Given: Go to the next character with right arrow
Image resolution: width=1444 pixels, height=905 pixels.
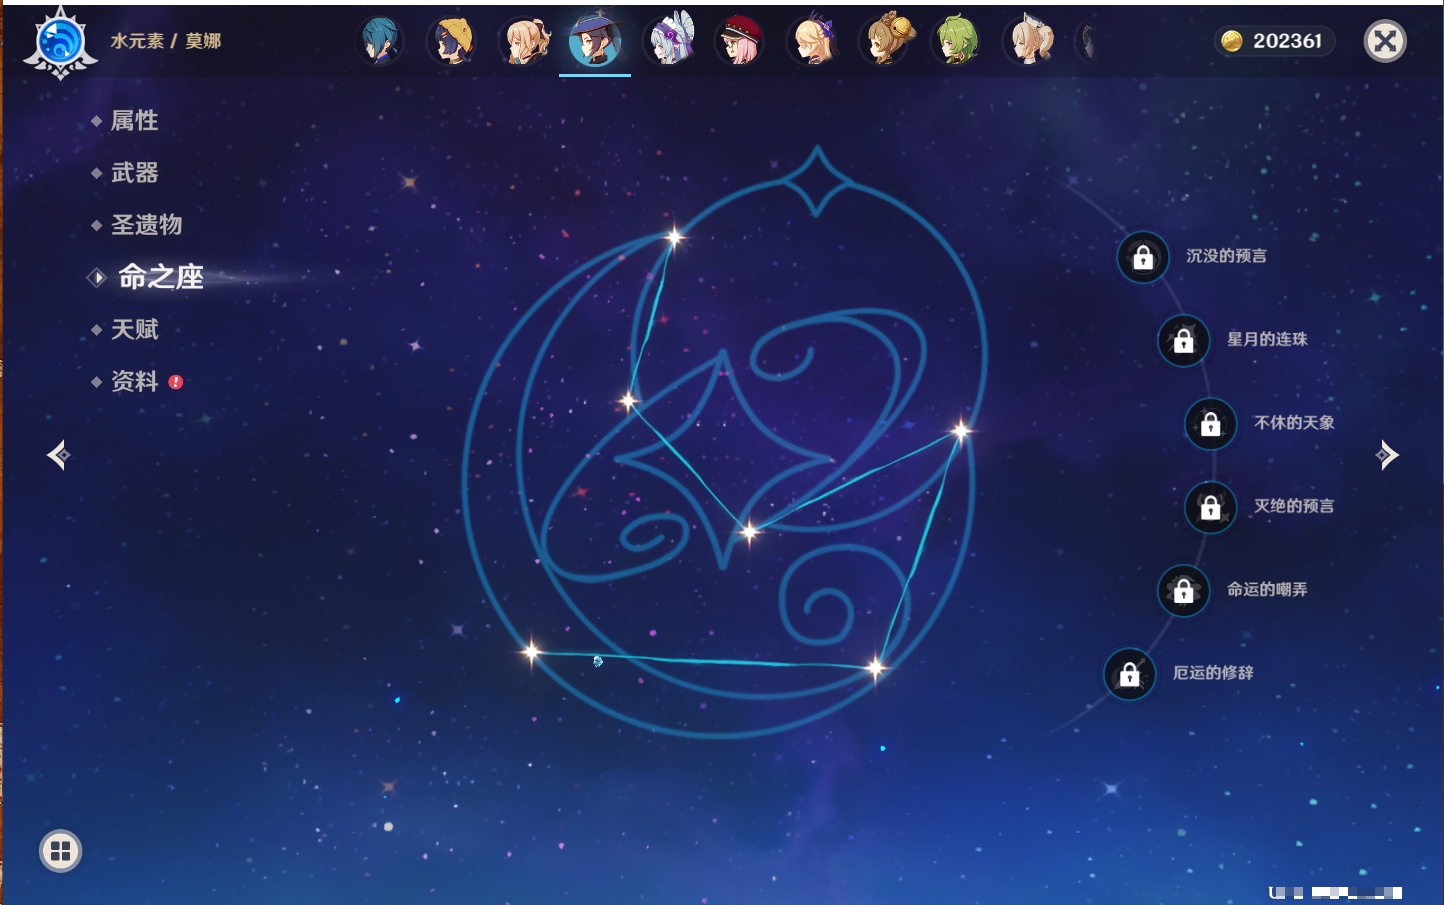Looking at the screenshot, I should coord(1387,455).
